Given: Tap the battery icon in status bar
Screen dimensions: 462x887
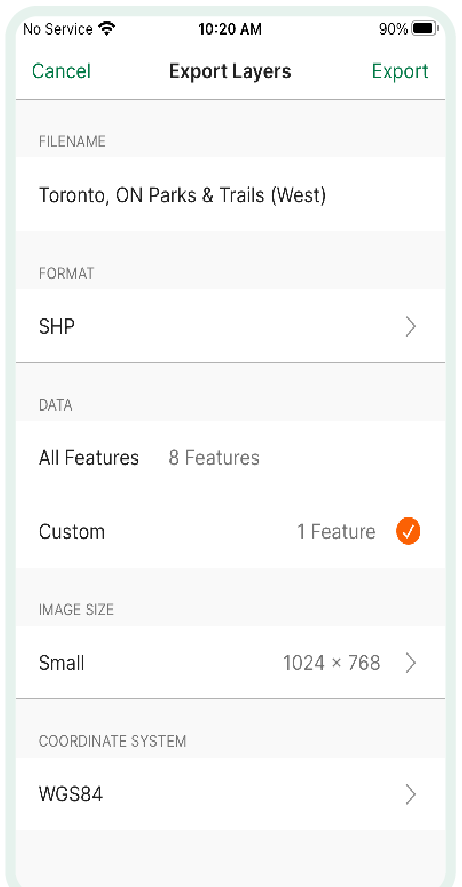Looking at the screenshot, I should [x=425, y=29].
